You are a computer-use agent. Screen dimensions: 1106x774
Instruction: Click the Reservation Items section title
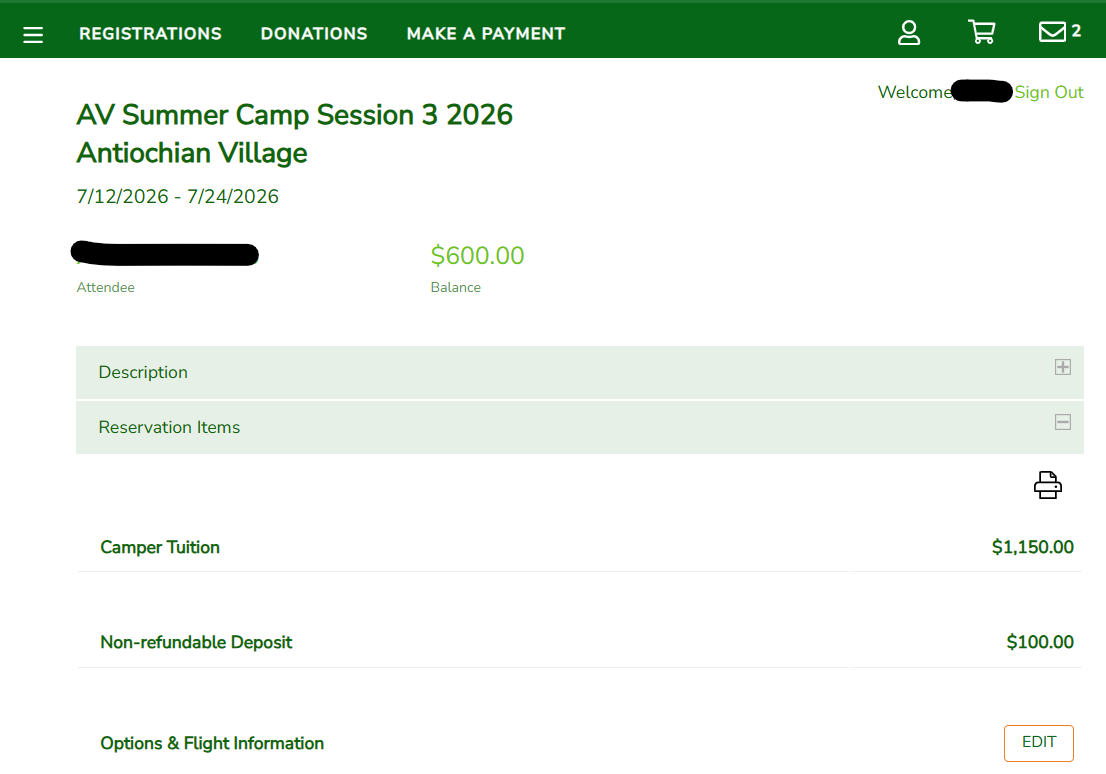click(169, 427)
